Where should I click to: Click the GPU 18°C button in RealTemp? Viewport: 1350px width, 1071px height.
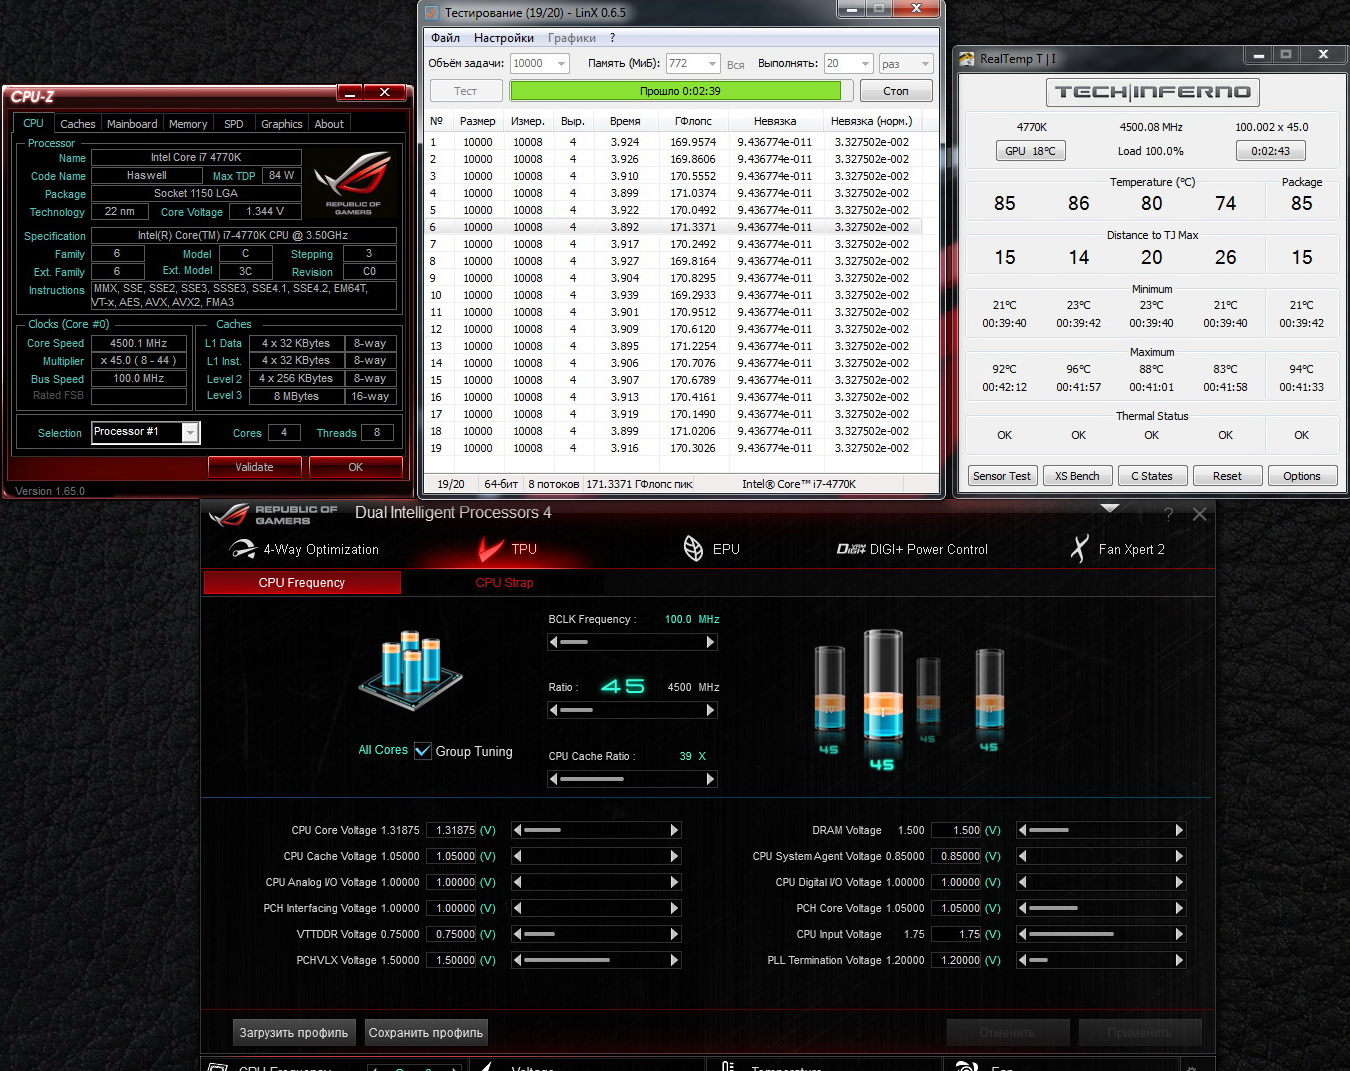click(x=1030, y=151)
